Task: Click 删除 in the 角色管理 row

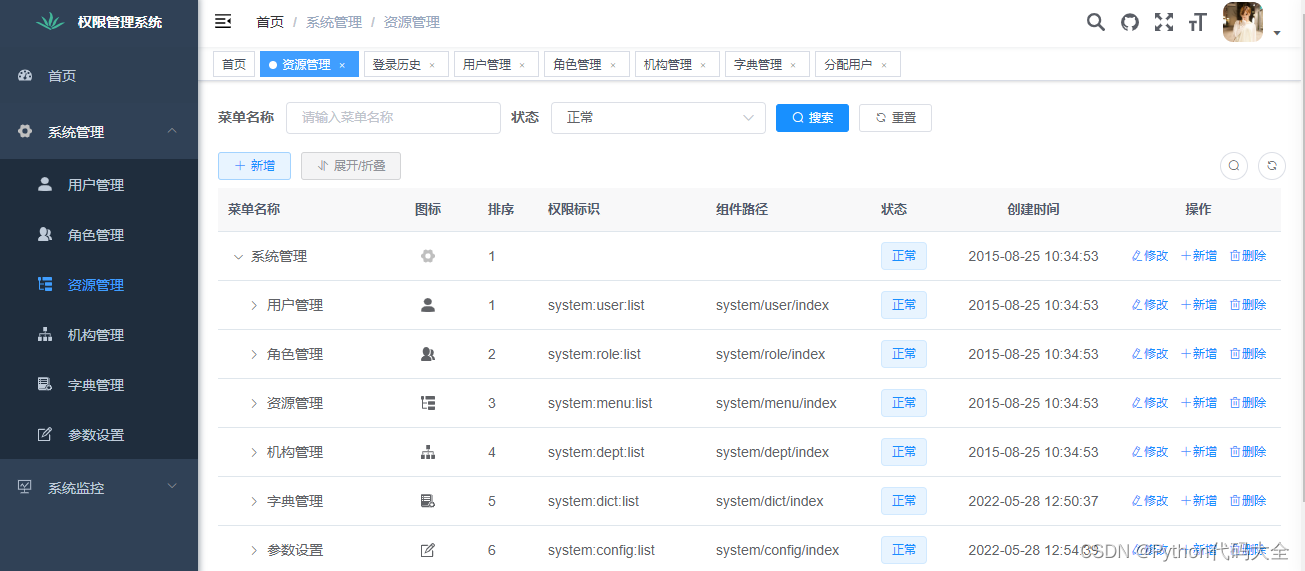Action: coord(1248,354)
